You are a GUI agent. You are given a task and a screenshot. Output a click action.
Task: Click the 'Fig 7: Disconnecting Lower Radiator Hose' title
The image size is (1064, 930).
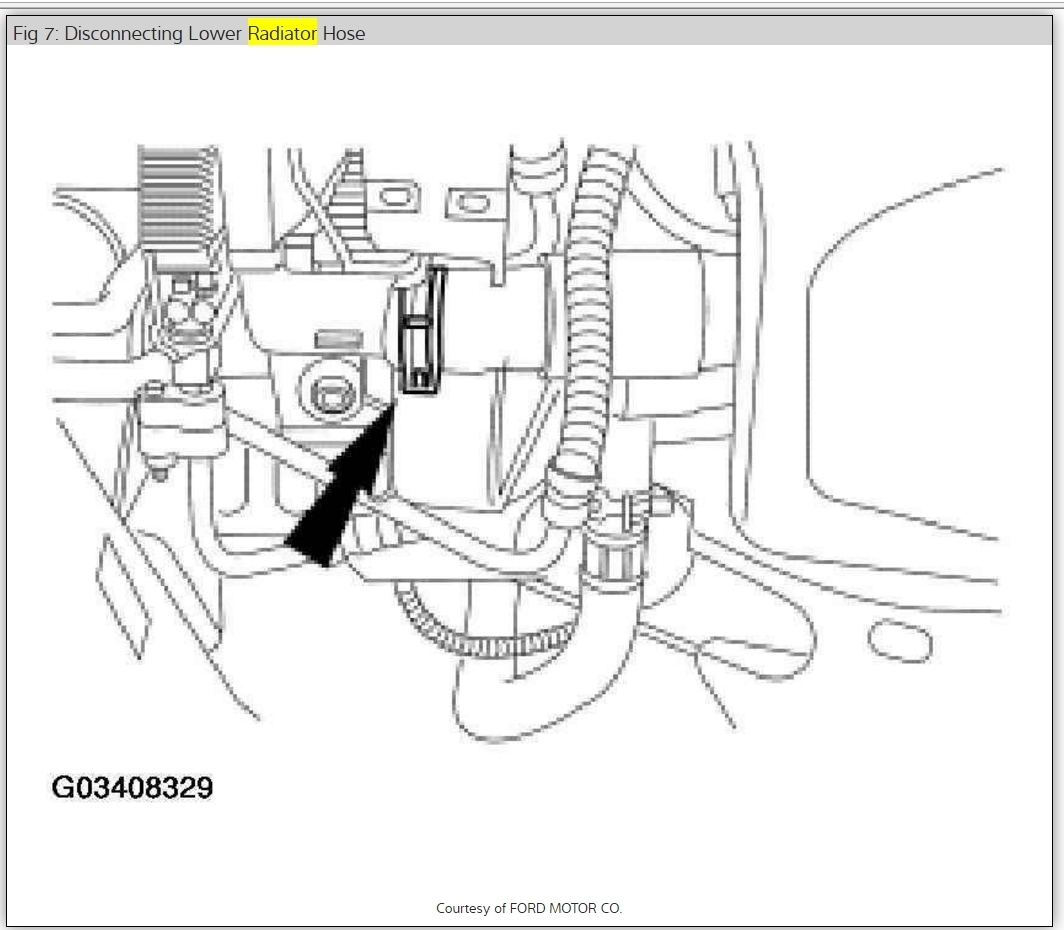point(189,33)
